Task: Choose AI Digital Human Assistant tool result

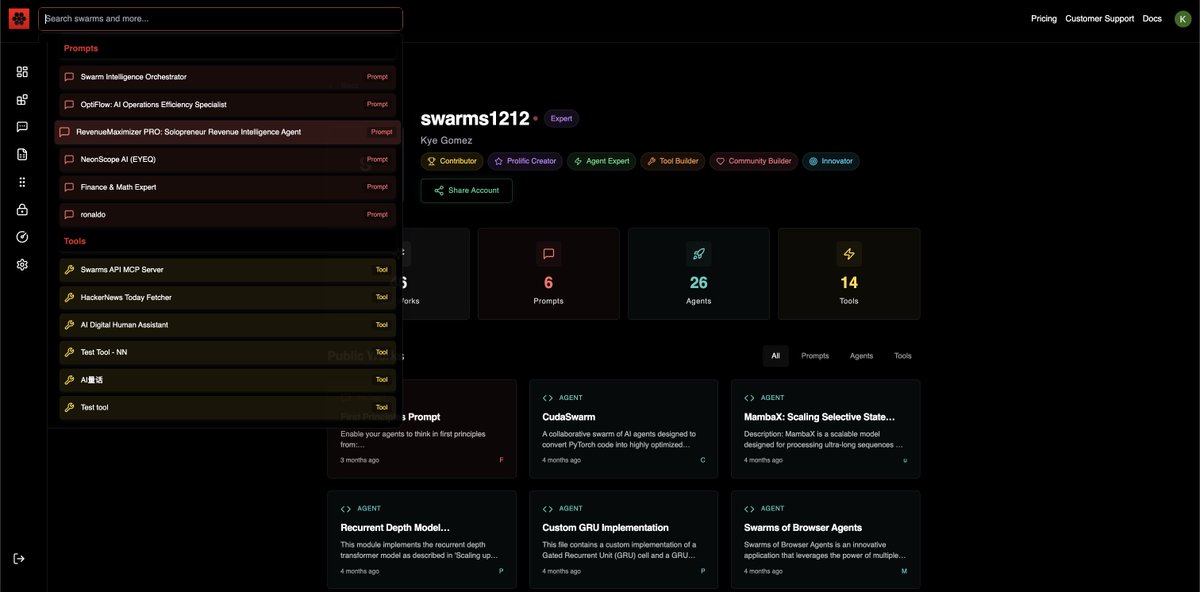Action: pos(227,325)
